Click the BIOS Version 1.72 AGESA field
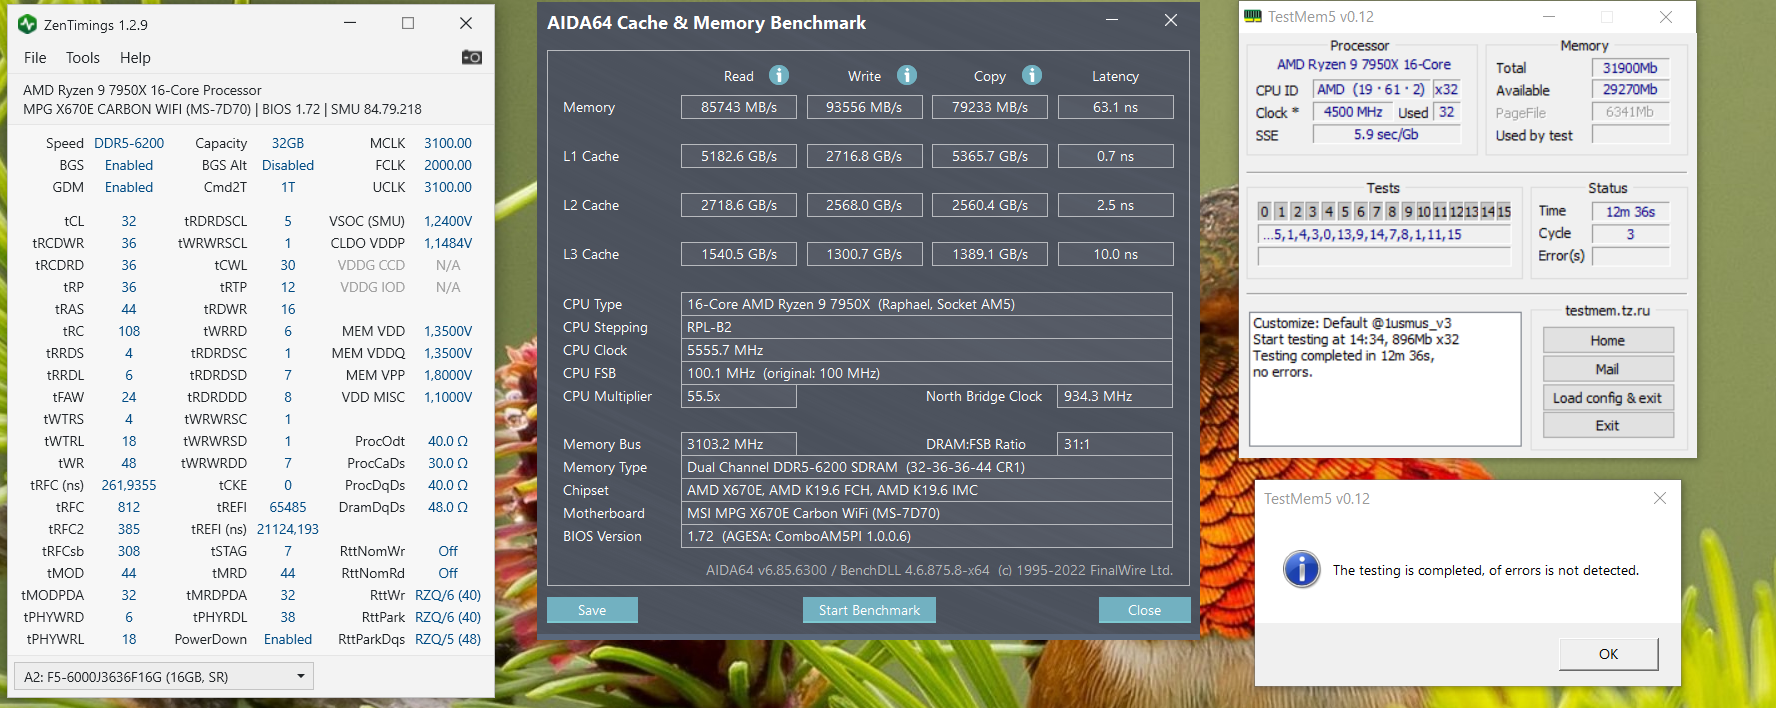This screenshot has height=708, width=1776. [x=927, y=536]
